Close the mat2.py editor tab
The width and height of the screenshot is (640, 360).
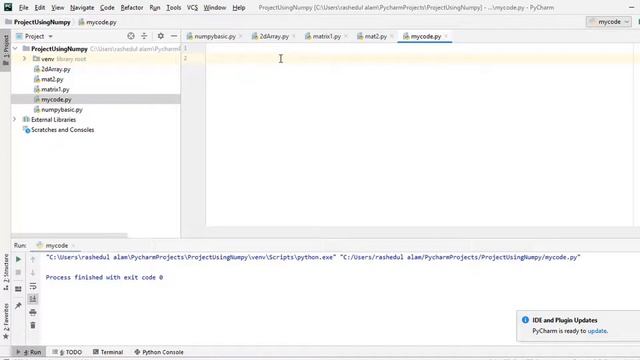391,36
